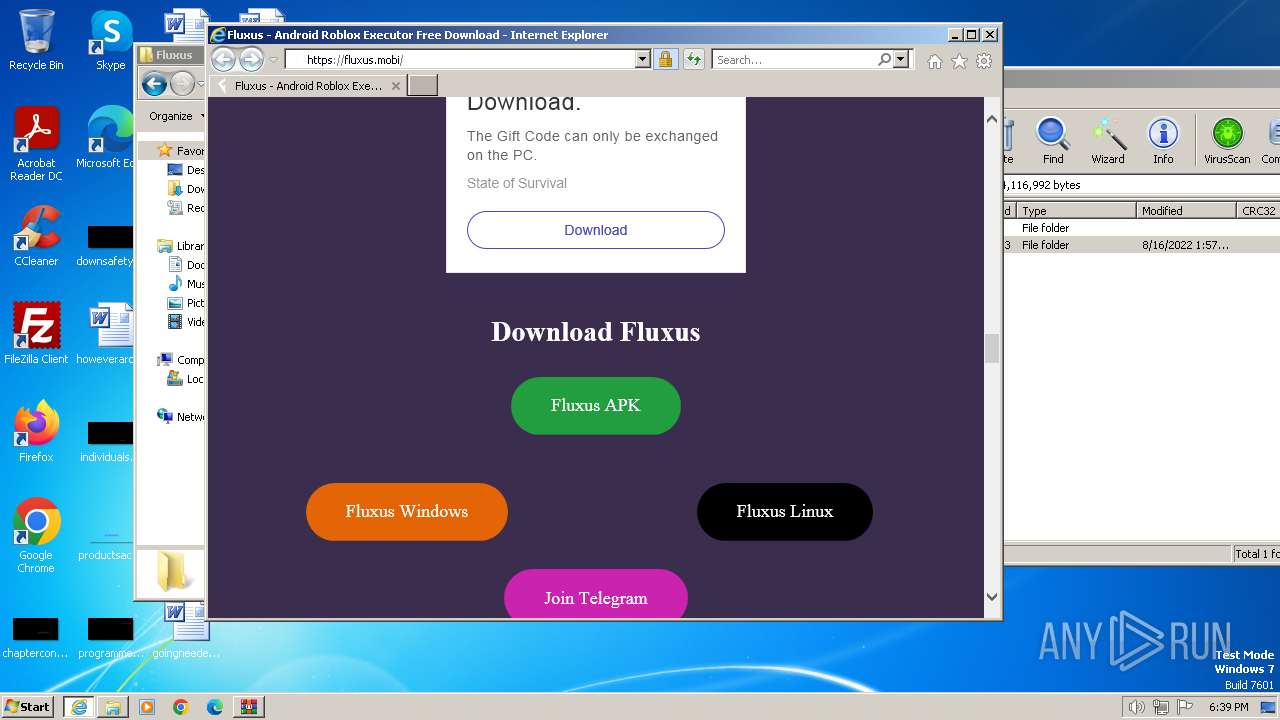Screen dimensions: 1280x720
Task: Click the IE forward navigation arrow
Action: 251,60
